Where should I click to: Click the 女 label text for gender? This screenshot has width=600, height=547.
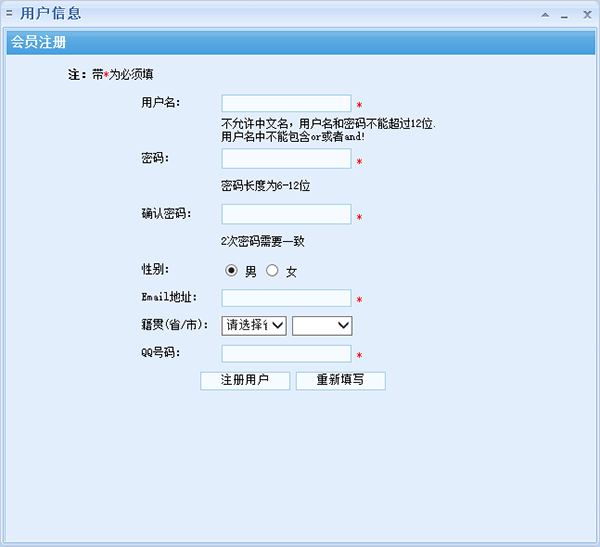tap(291, 272)
